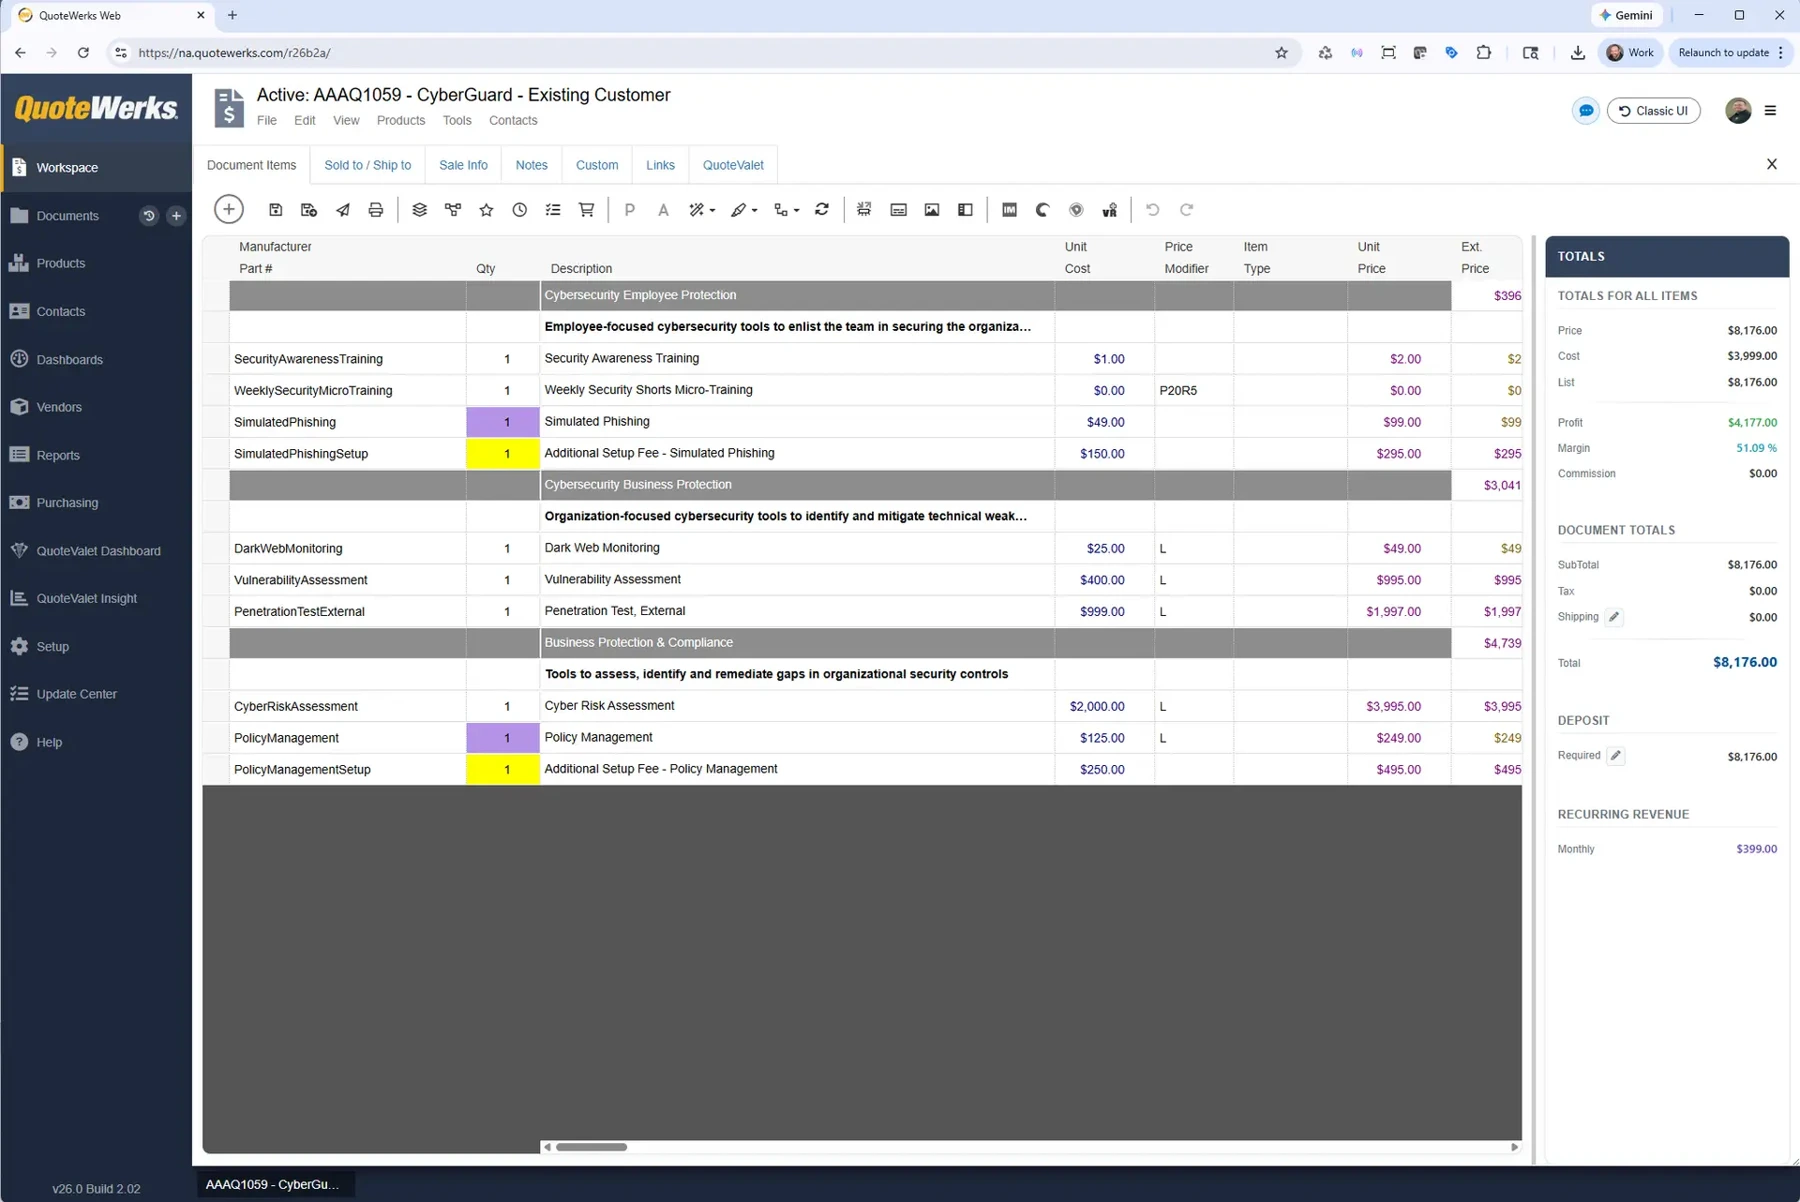This screenshot has width=1800, height=1202.
Task: Click the horizontal scrollbar thumb under the grid
Action: [591, 1147]
